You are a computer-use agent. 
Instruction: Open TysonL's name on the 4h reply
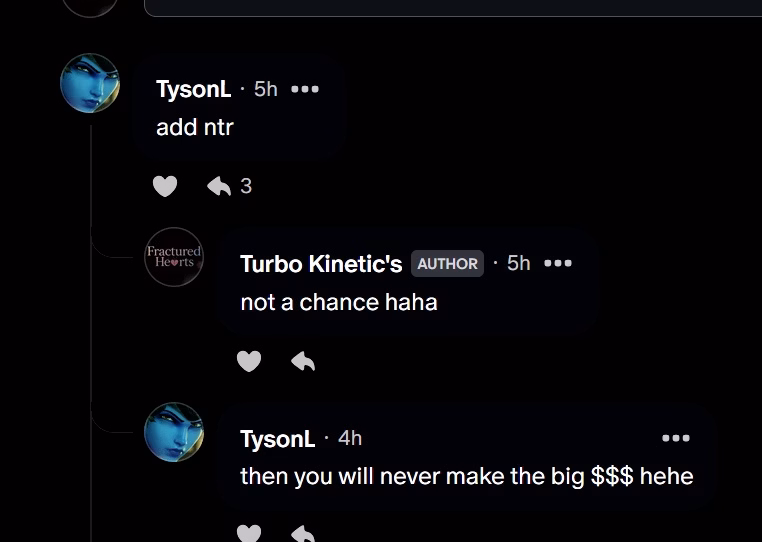point(277,439)
